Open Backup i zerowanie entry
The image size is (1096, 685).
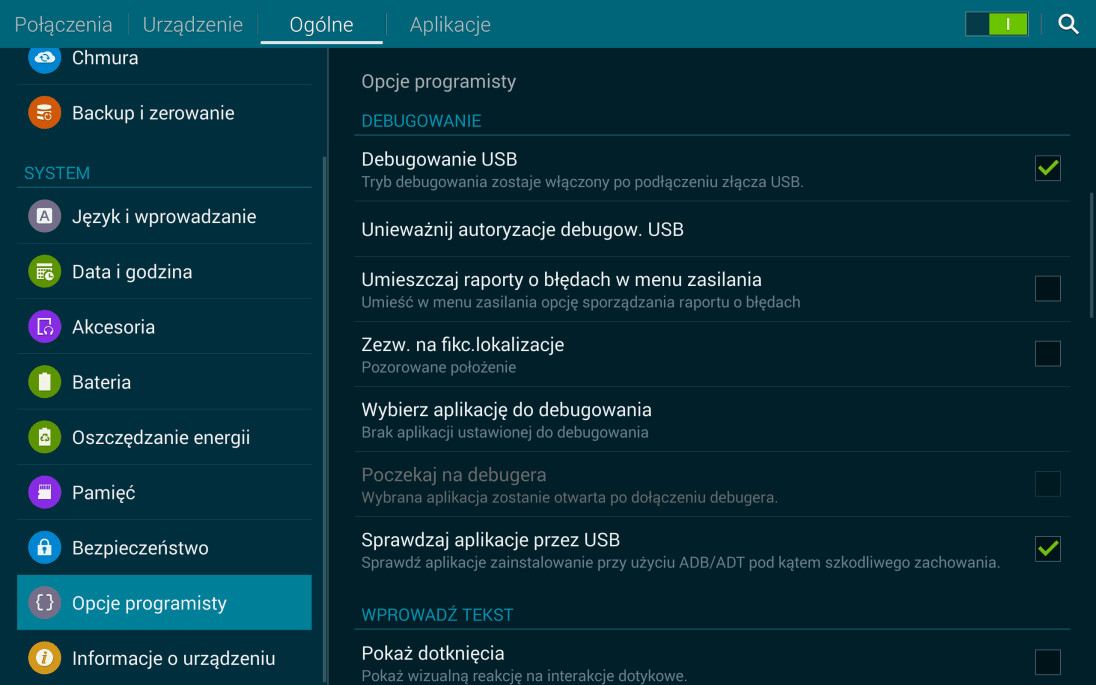tap(164, 113)
